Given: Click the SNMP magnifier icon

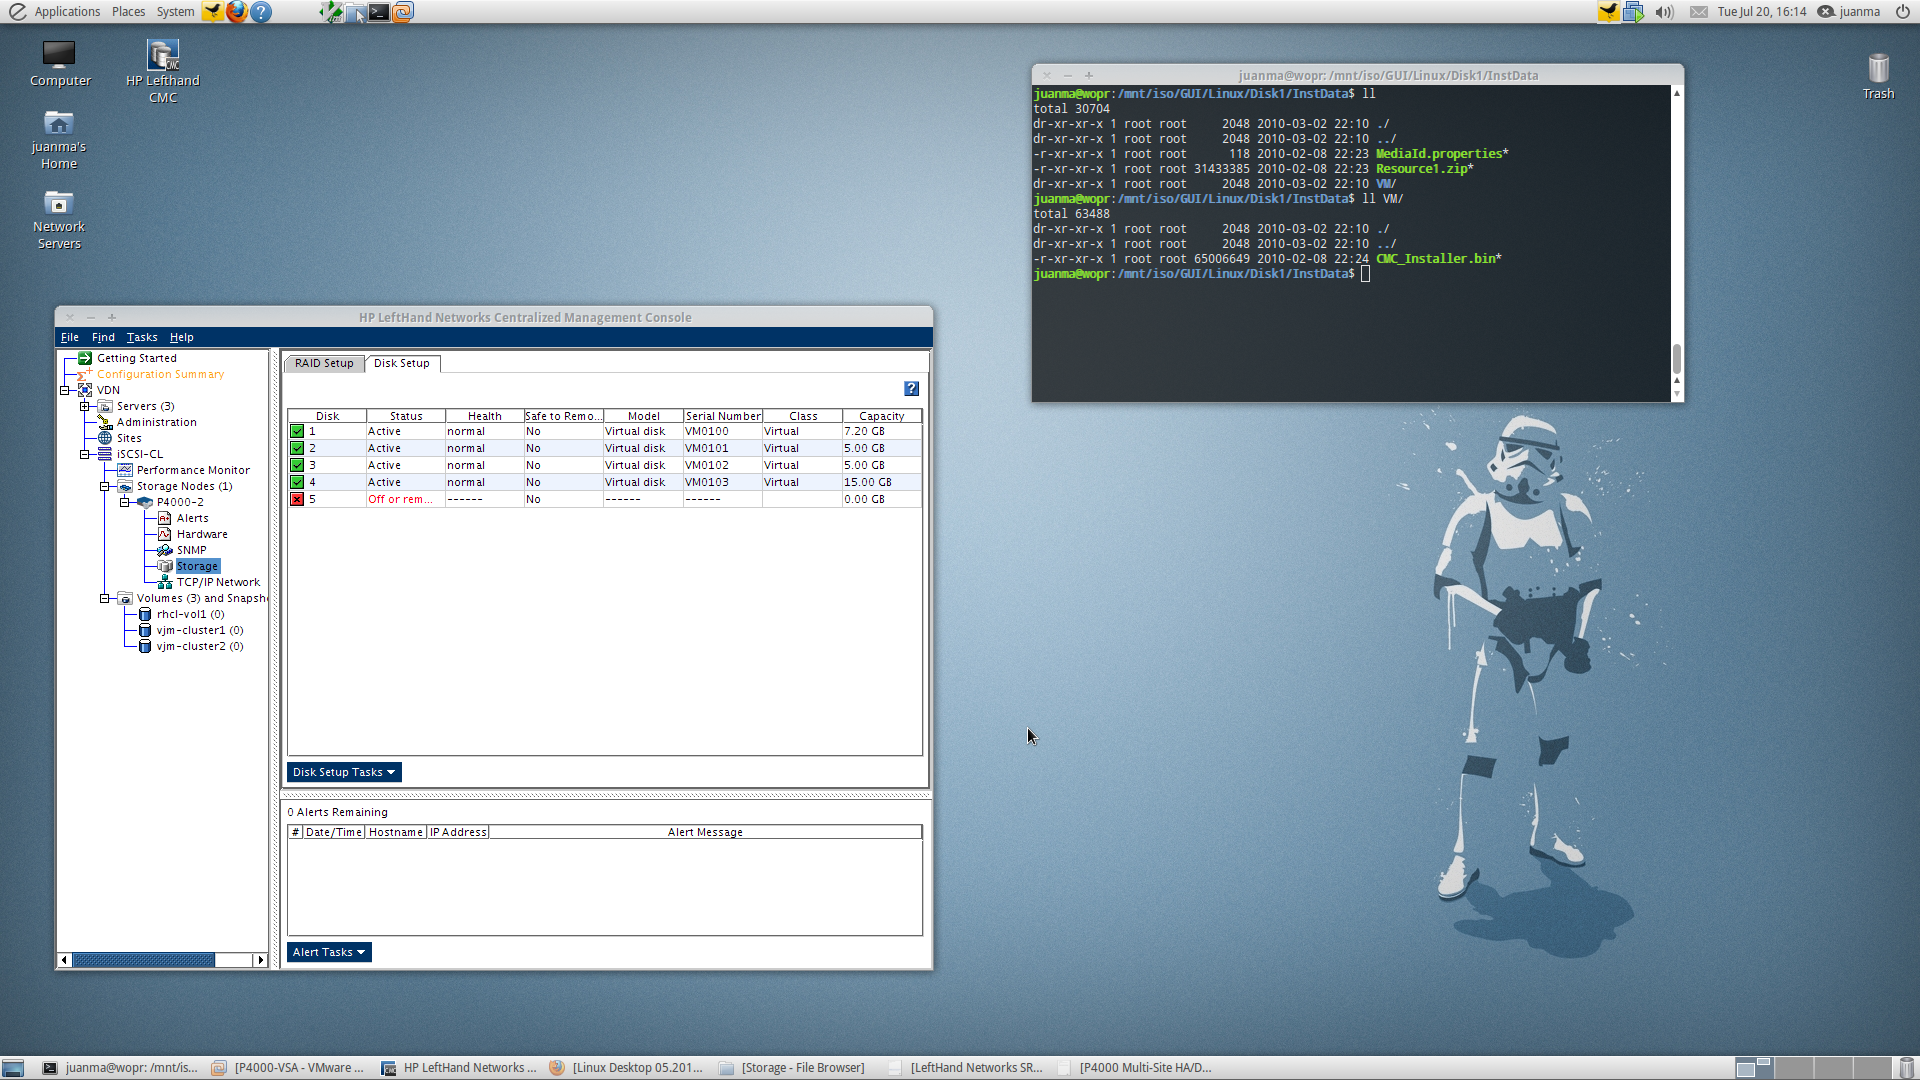Looking at the screenshot, I should pyautogui.click(x=165, y=550).
